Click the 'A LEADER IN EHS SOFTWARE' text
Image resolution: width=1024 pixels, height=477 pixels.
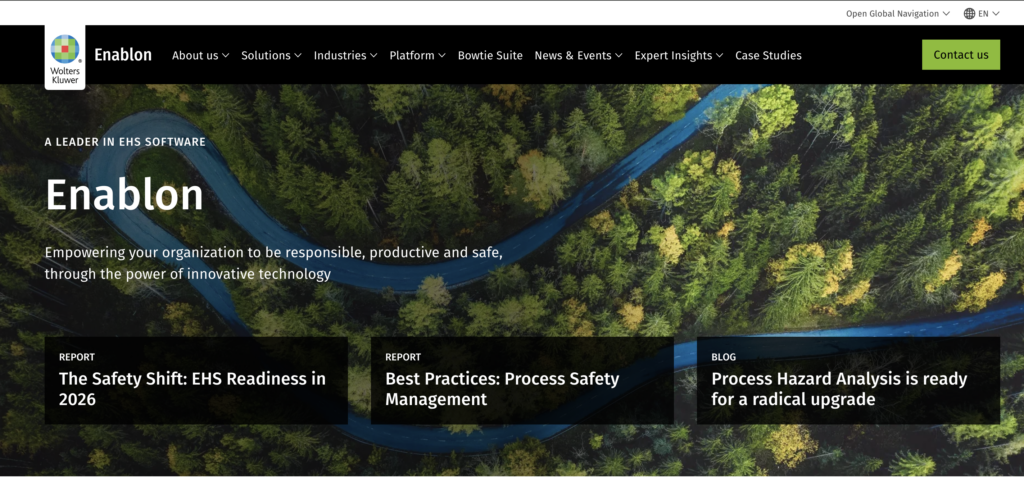125,142
